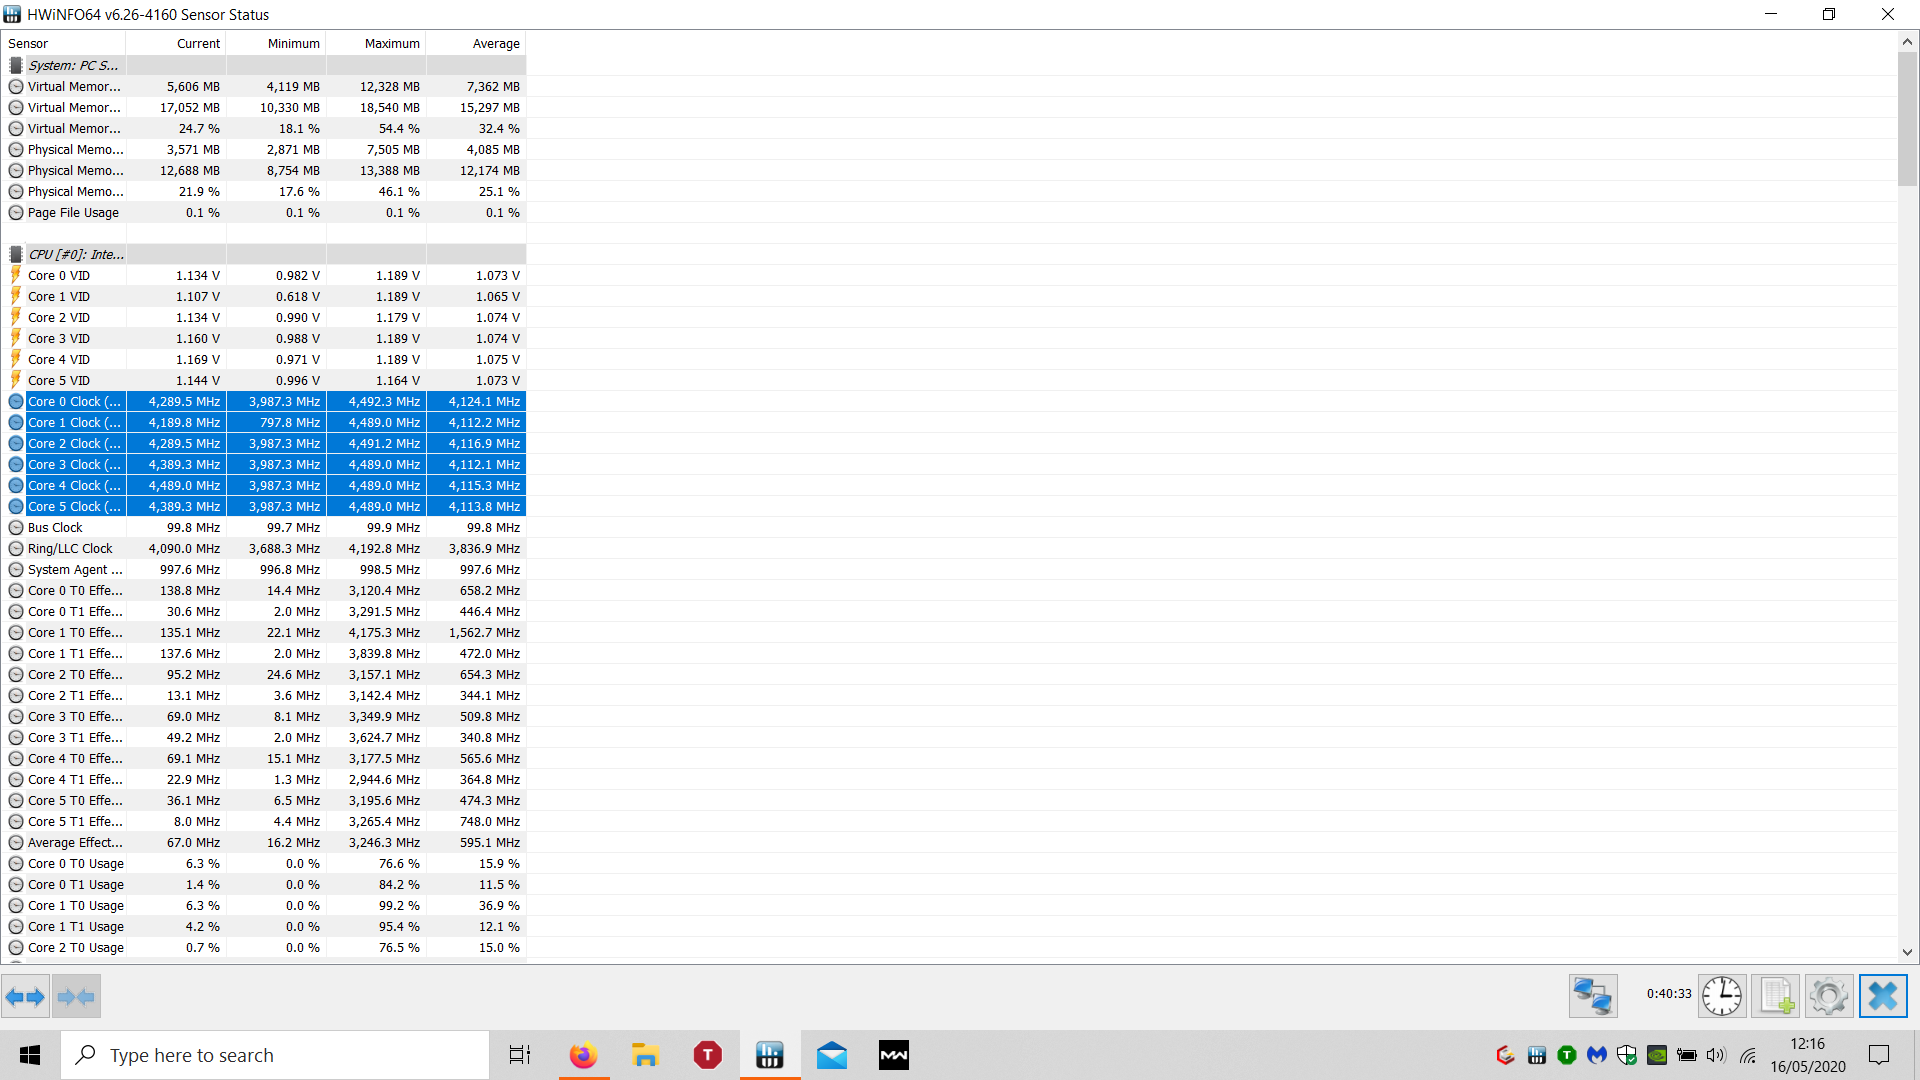Click the 4,124.1 MHz average value

pyautogui.click(x=484, y=401)
